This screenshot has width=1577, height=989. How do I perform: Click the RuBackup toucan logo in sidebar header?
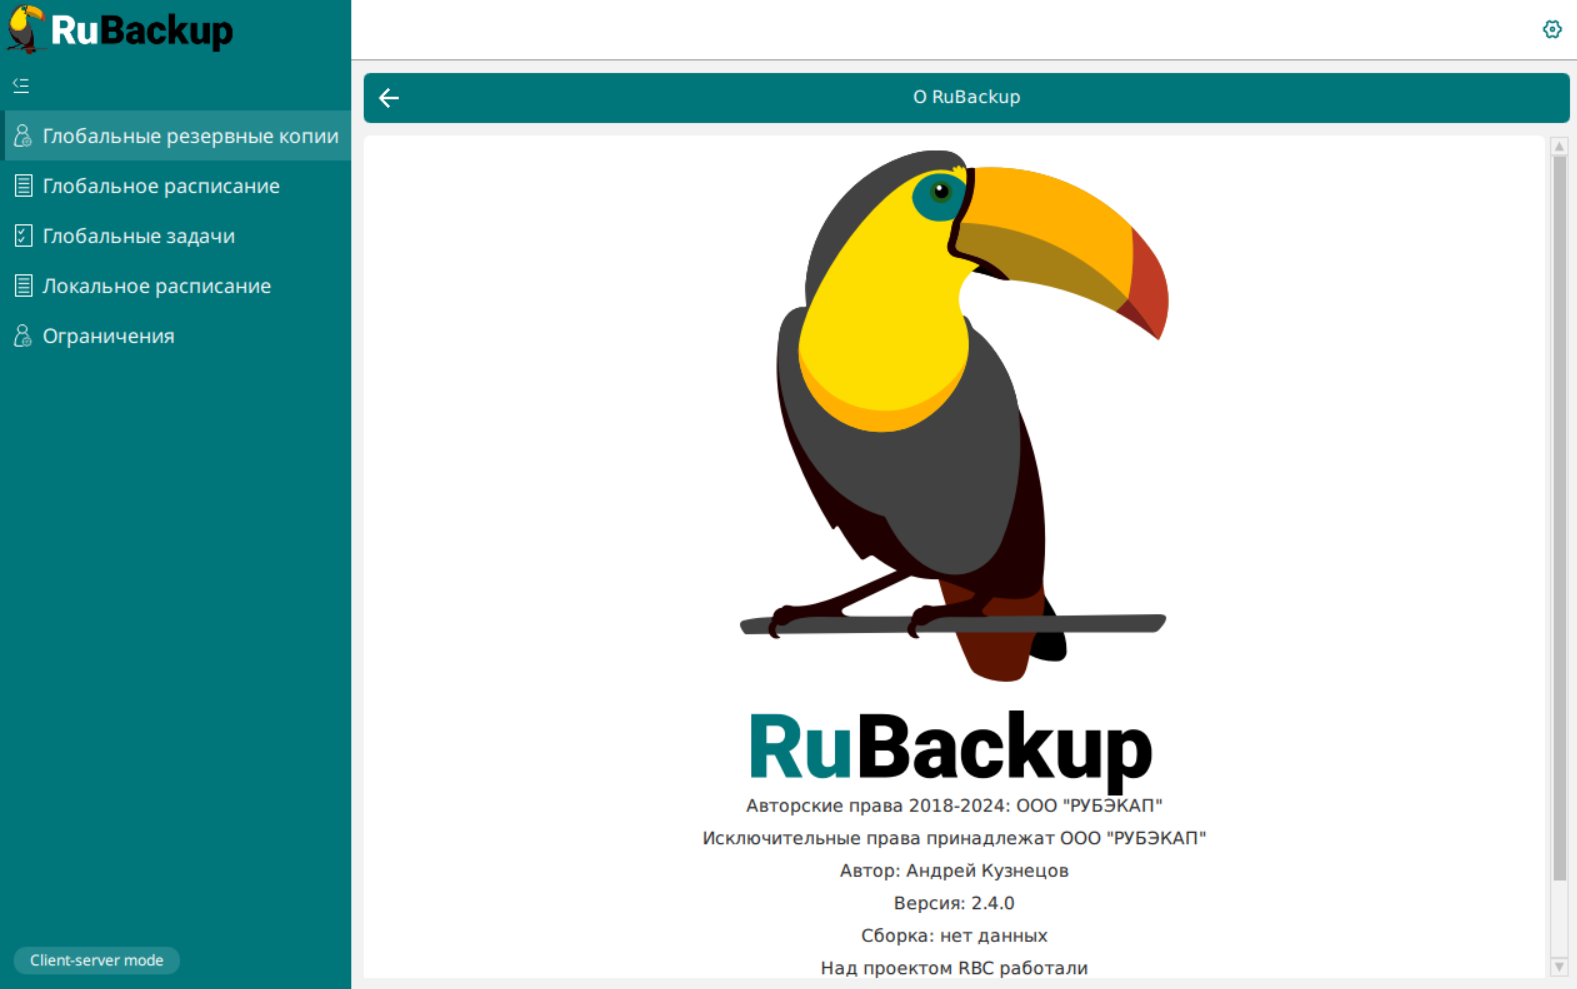(26, 29)
